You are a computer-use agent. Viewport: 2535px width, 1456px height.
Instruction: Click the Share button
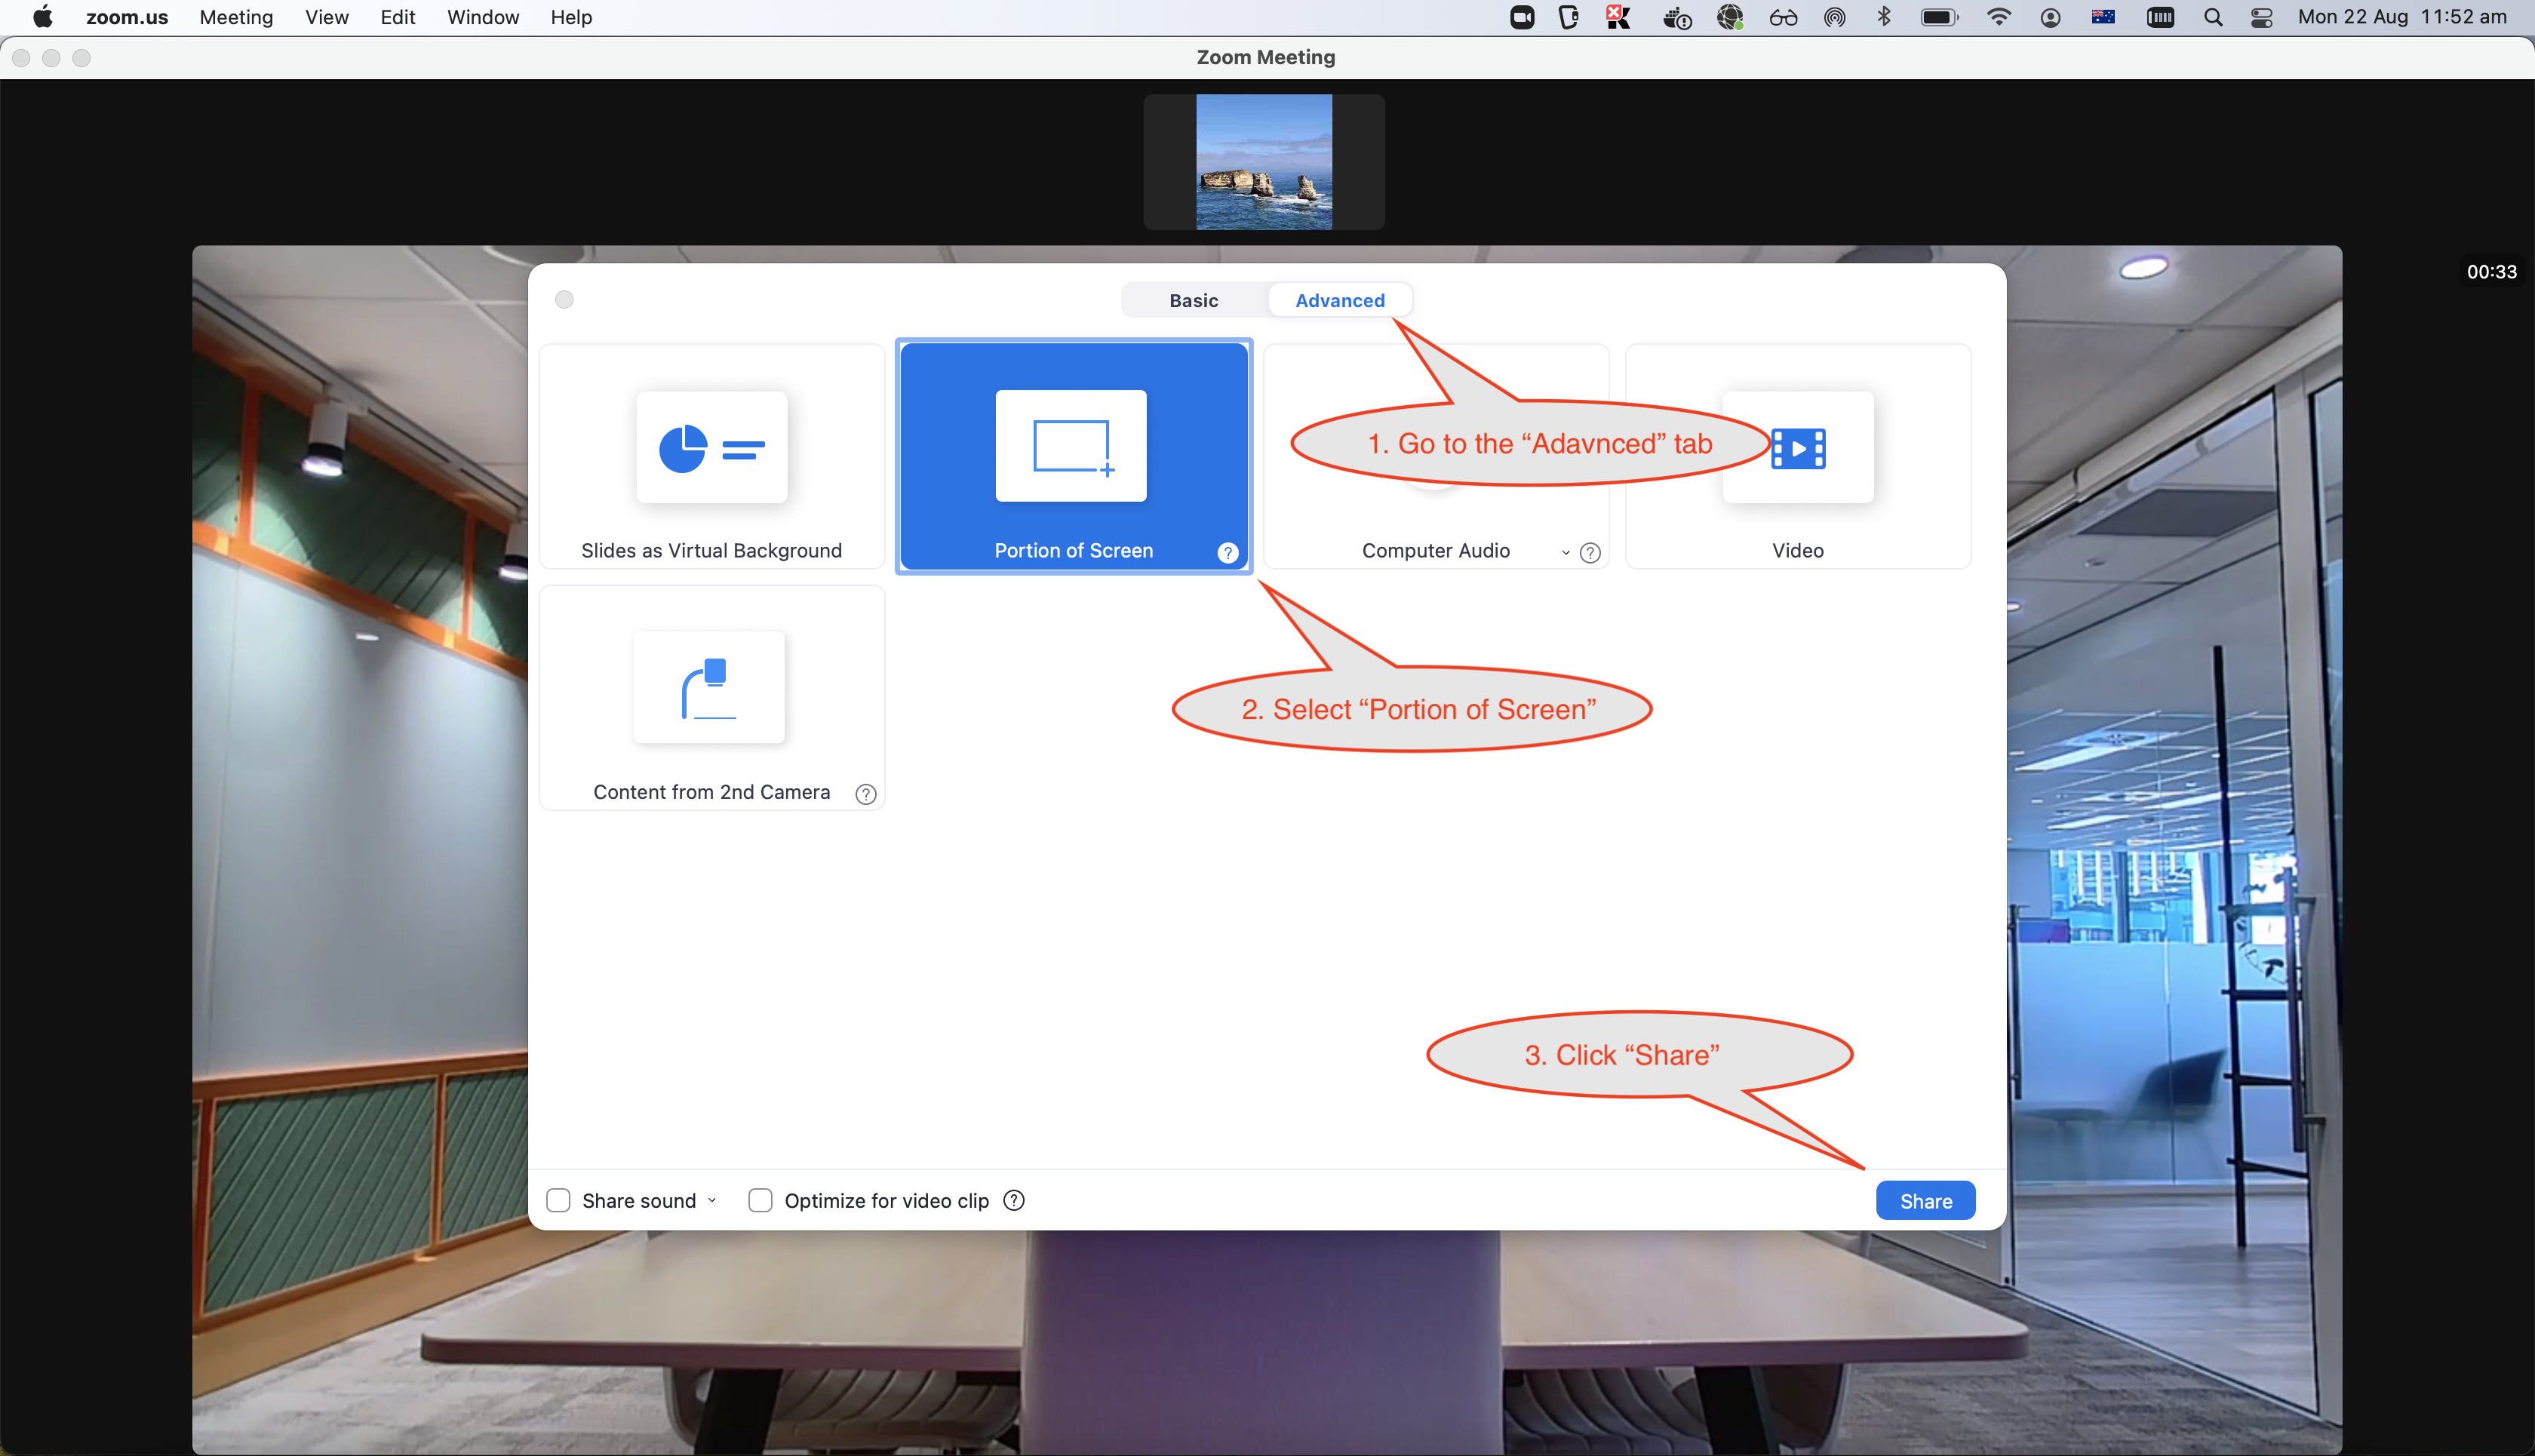[1924, 1200]
